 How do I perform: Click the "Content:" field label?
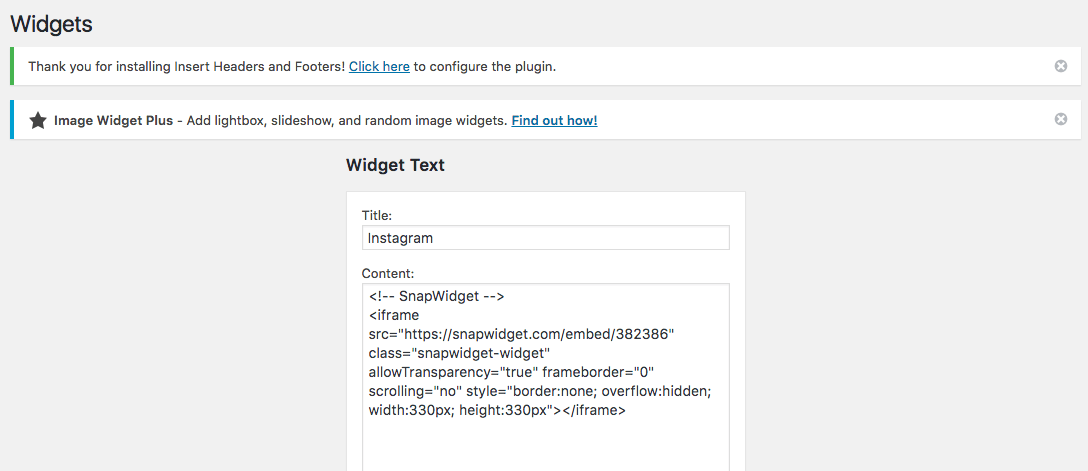[x=387, y=273]
